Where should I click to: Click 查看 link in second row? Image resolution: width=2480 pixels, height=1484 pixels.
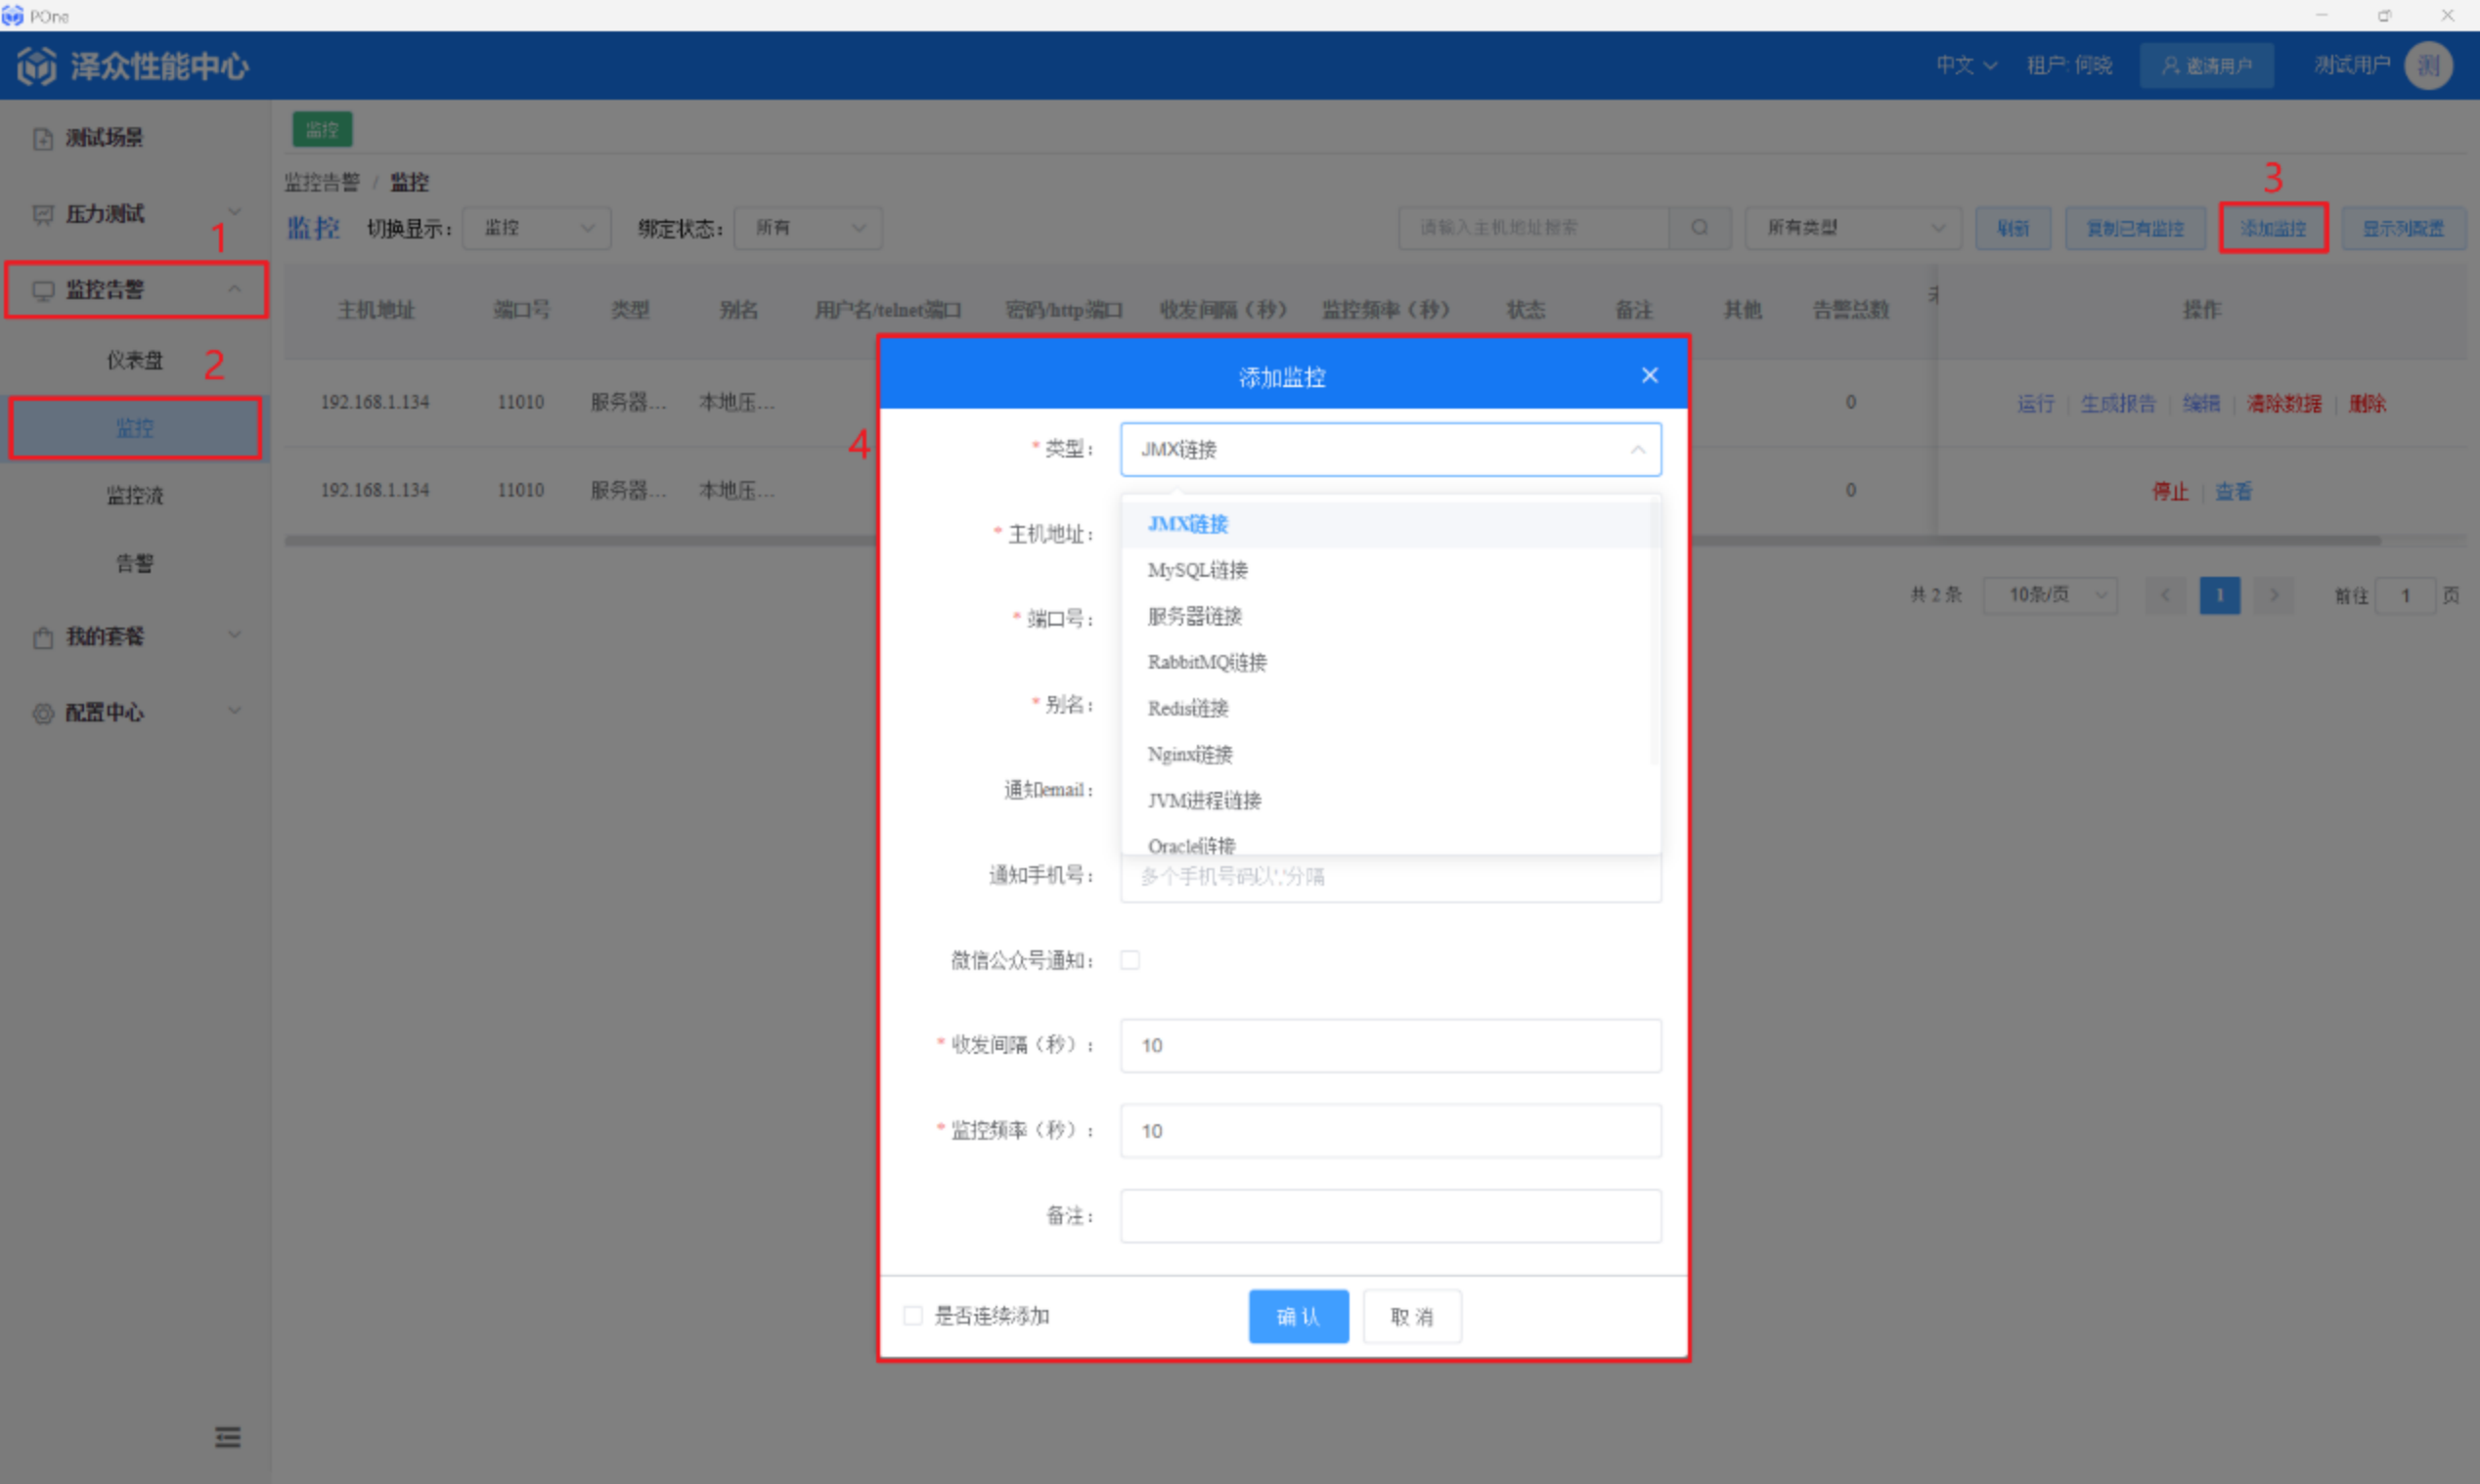coord(2233,491)
